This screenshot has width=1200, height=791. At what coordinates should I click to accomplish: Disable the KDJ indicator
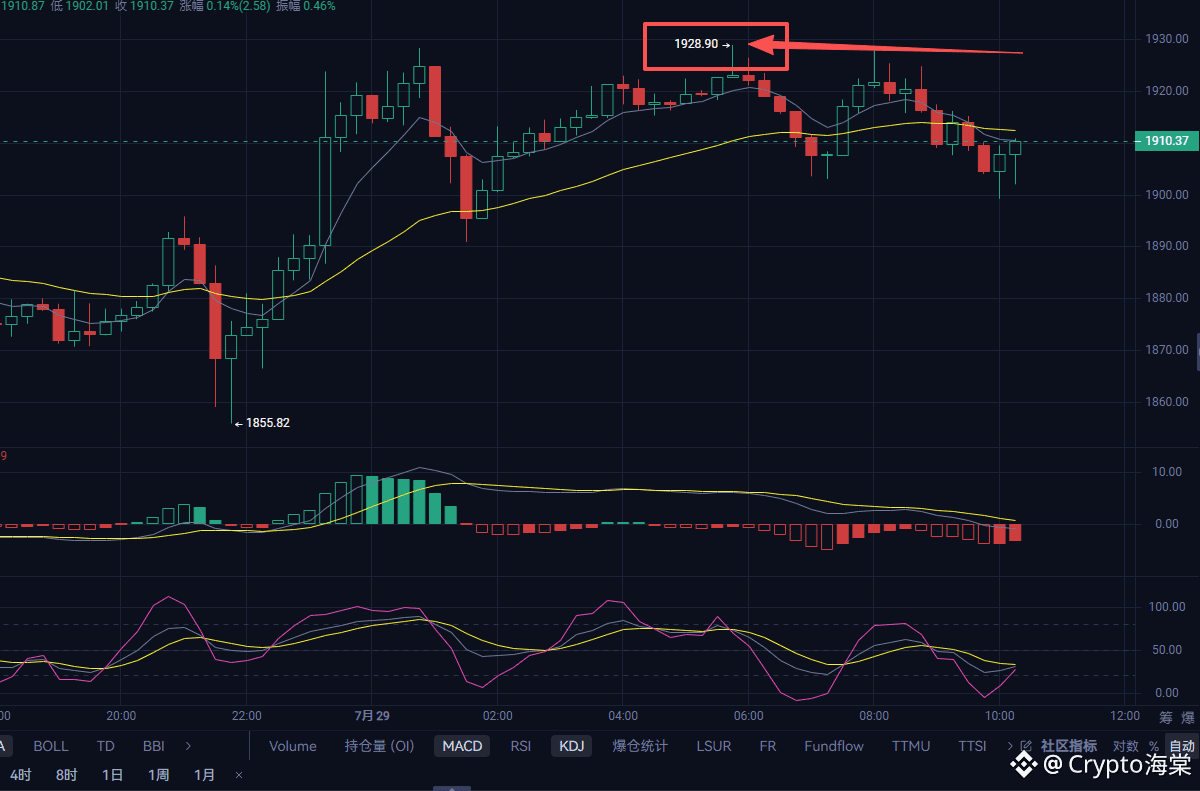click(571, 746)
